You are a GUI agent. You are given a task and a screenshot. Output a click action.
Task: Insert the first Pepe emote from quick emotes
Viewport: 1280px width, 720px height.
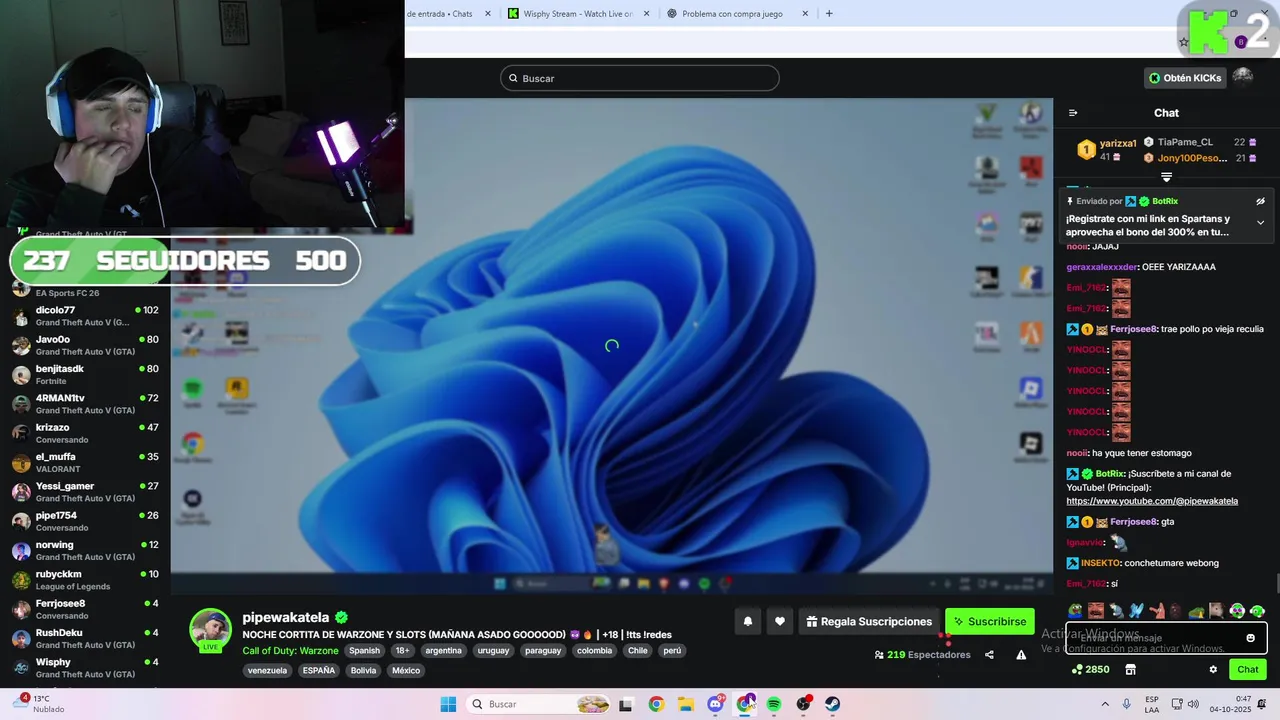pos(1075,610)
